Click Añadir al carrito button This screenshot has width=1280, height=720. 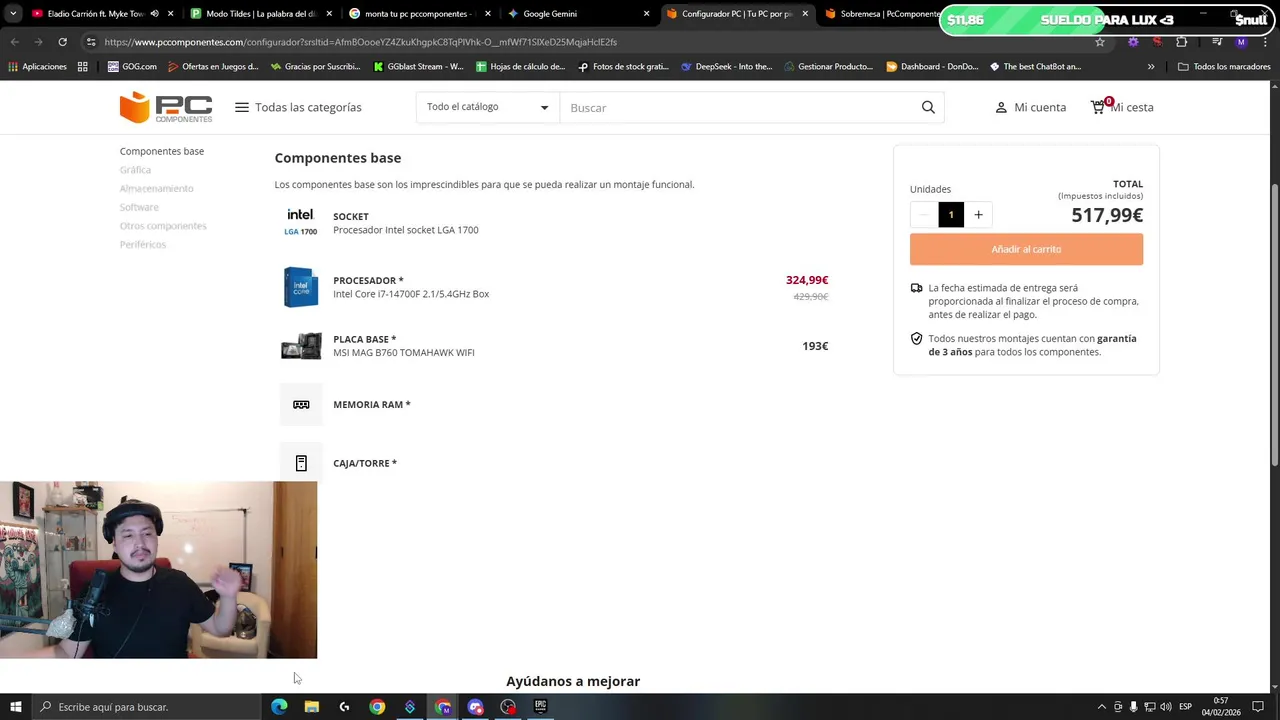(x=1026, y=249)
